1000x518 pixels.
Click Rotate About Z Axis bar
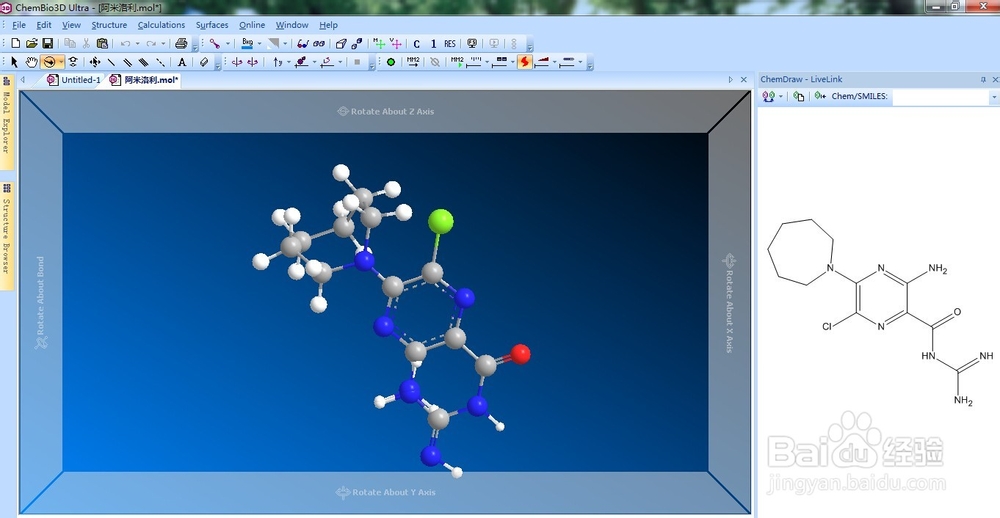coord(385,111)
